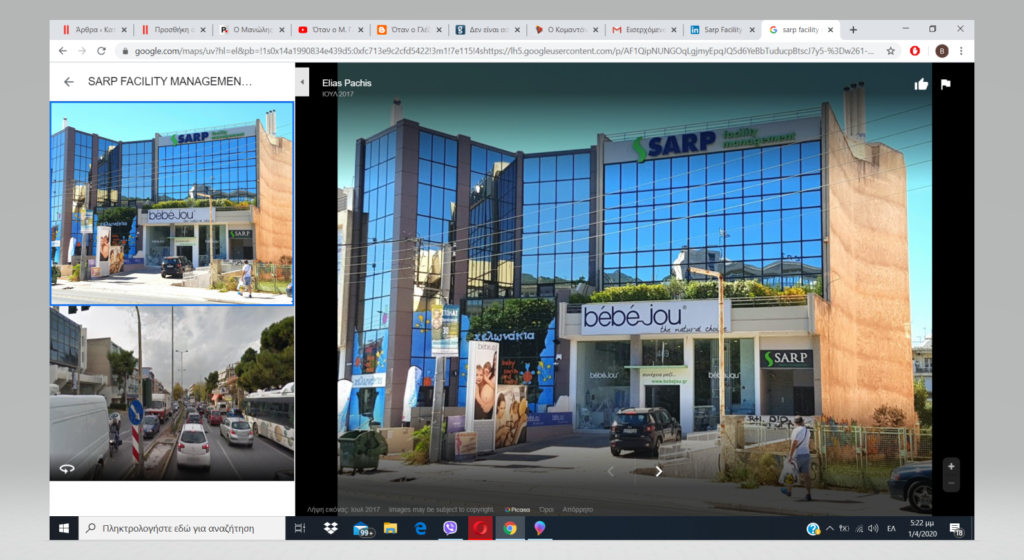1024x560 pixels.
Task: Rotate street view using circular arrow icon
Action: point(67,469)
